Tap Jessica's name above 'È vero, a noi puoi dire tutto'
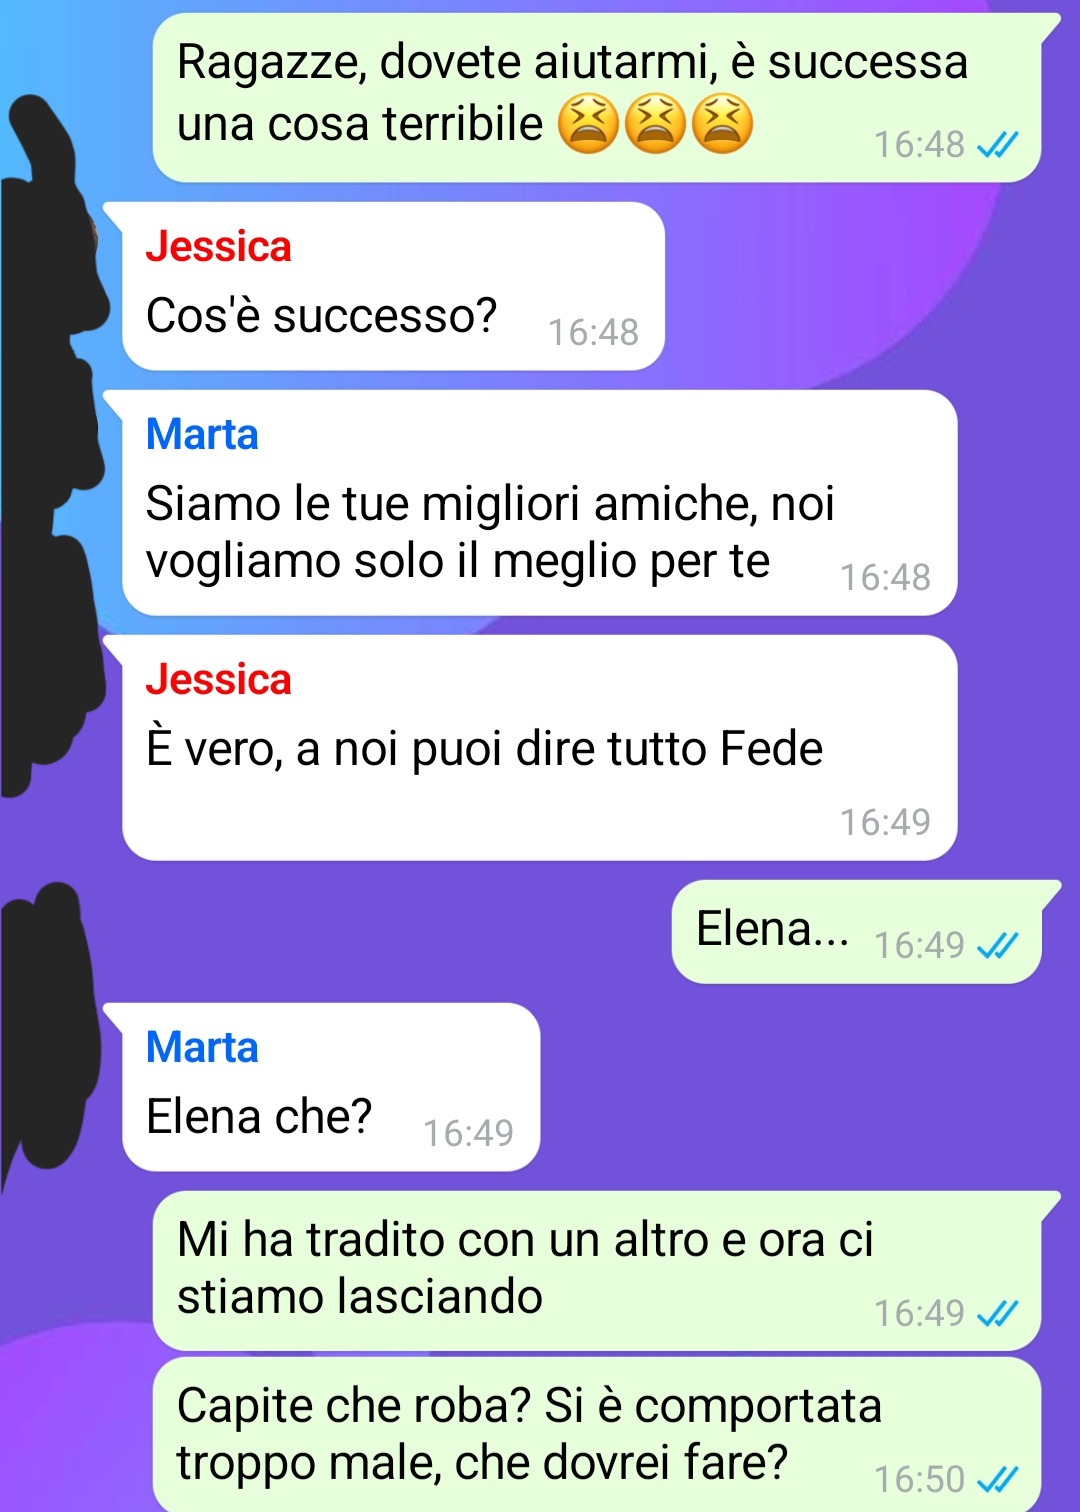The height and width of the screenshot is (1512, 1080). [x=218, y=680]
